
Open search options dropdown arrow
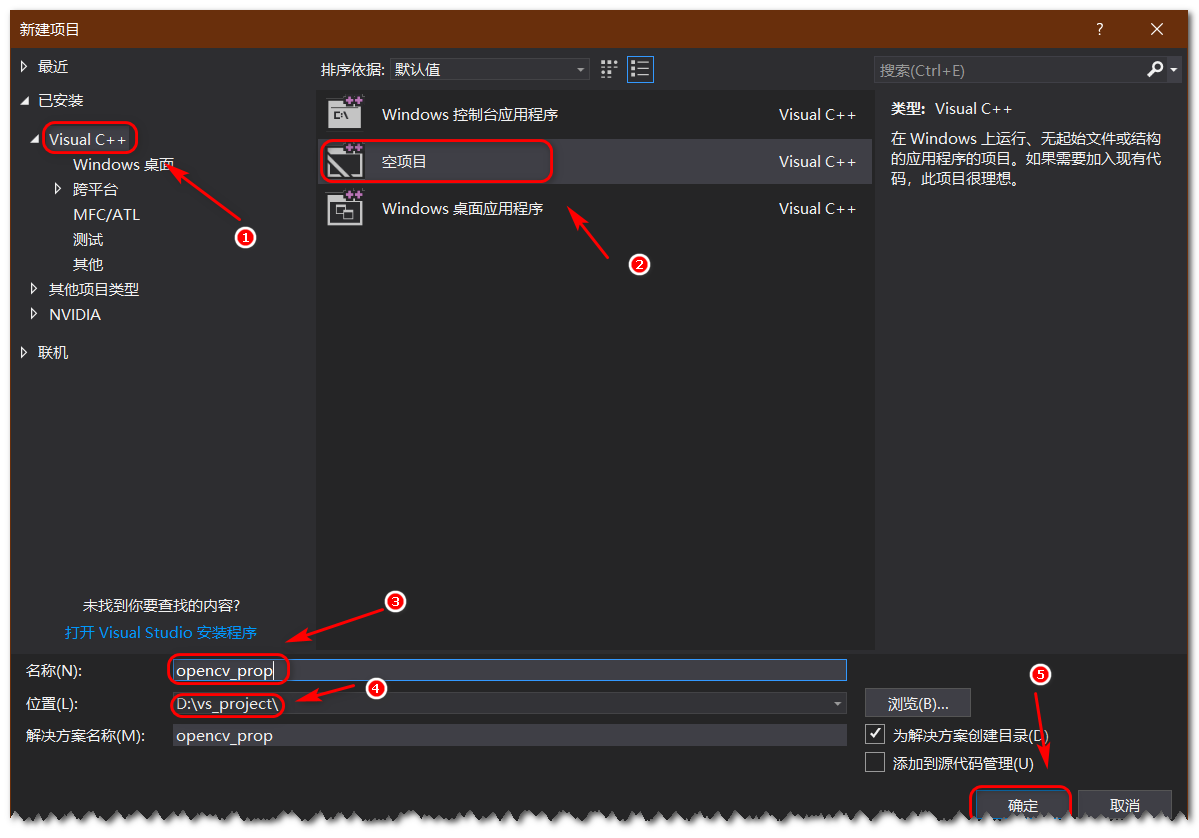click(x=1174, y=70)
